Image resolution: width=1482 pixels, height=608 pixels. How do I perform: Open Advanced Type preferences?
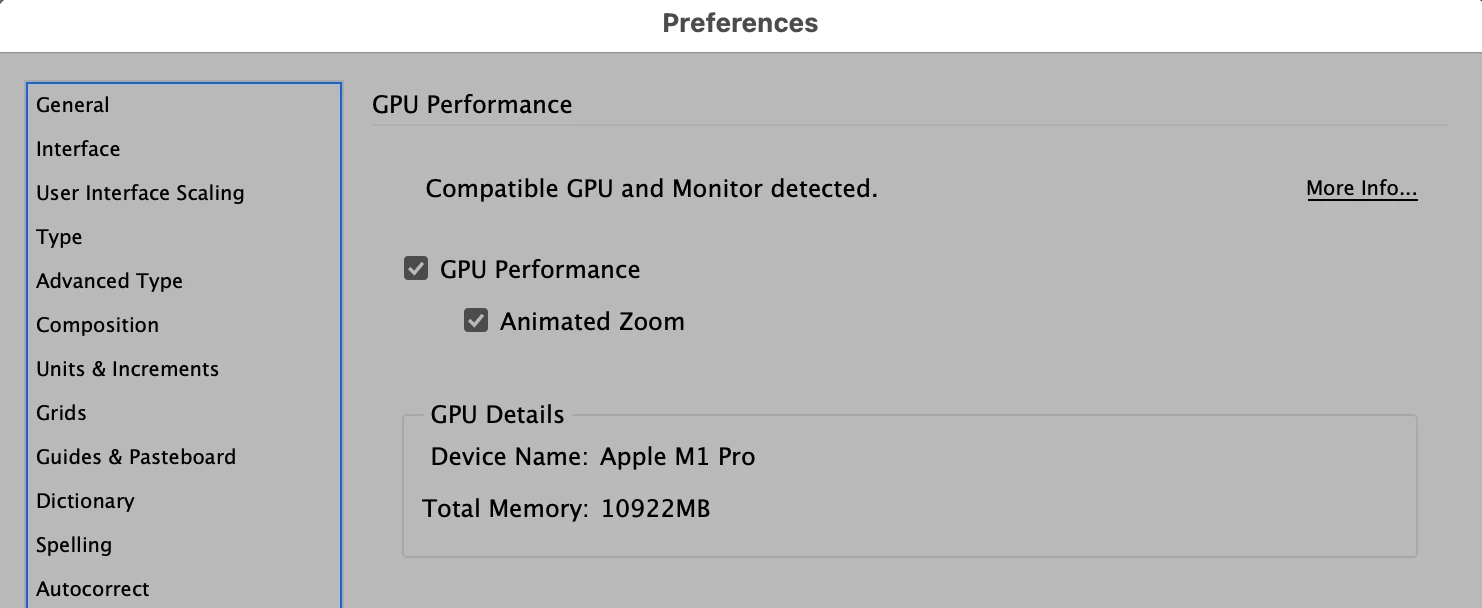click(109, 281)
